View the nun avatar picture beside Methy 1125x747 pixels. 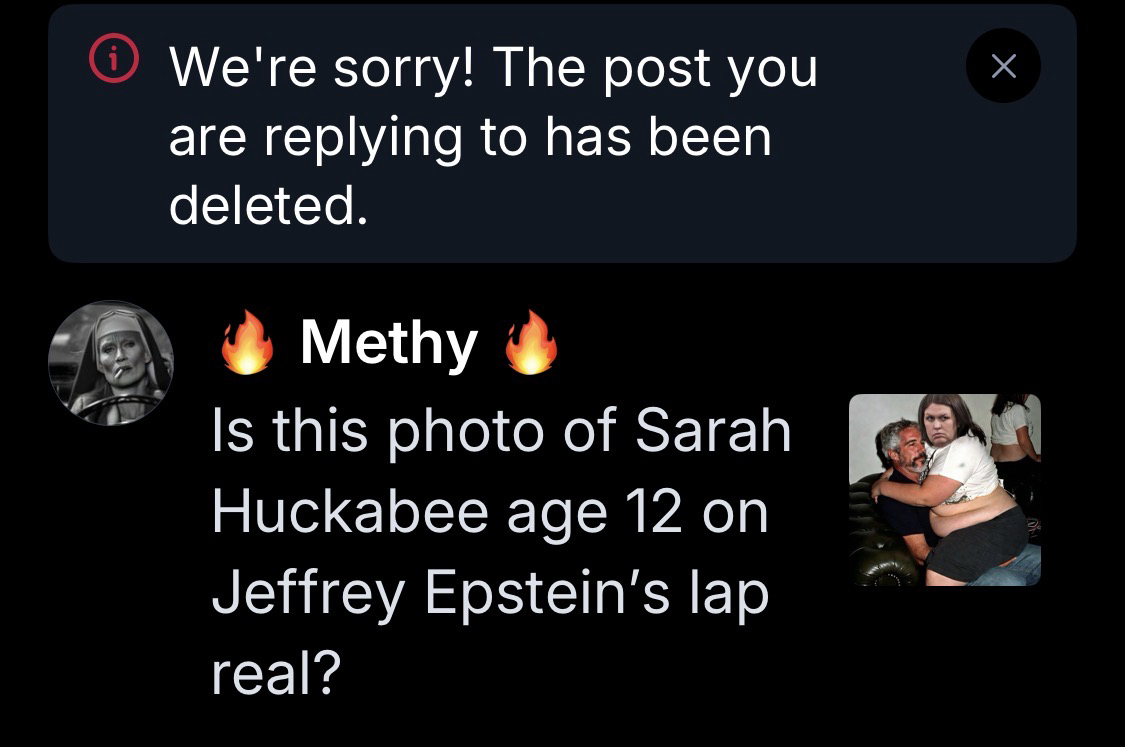(111, 363)
